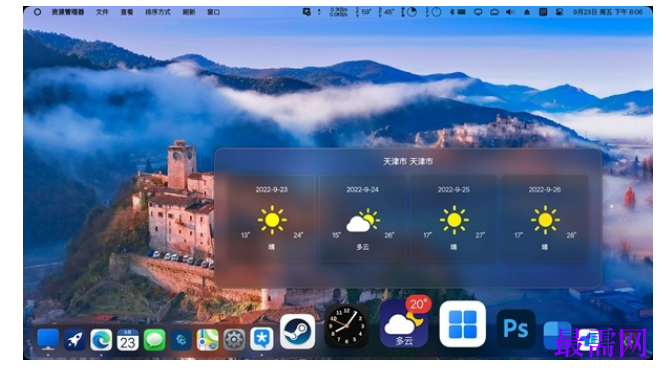Click the display monitor icon in menu bar

pyautogui.click(x=478, y=12)
